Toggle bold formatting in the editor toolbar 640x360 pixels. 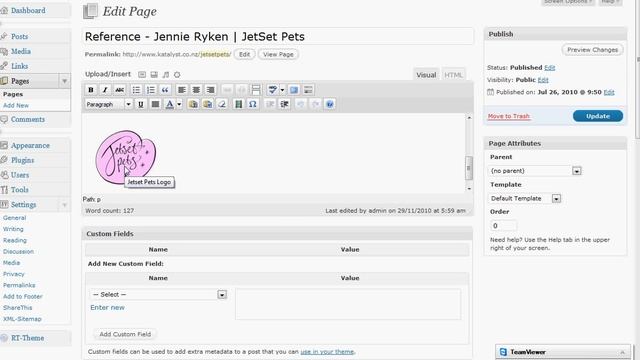(x=91, y=90)
